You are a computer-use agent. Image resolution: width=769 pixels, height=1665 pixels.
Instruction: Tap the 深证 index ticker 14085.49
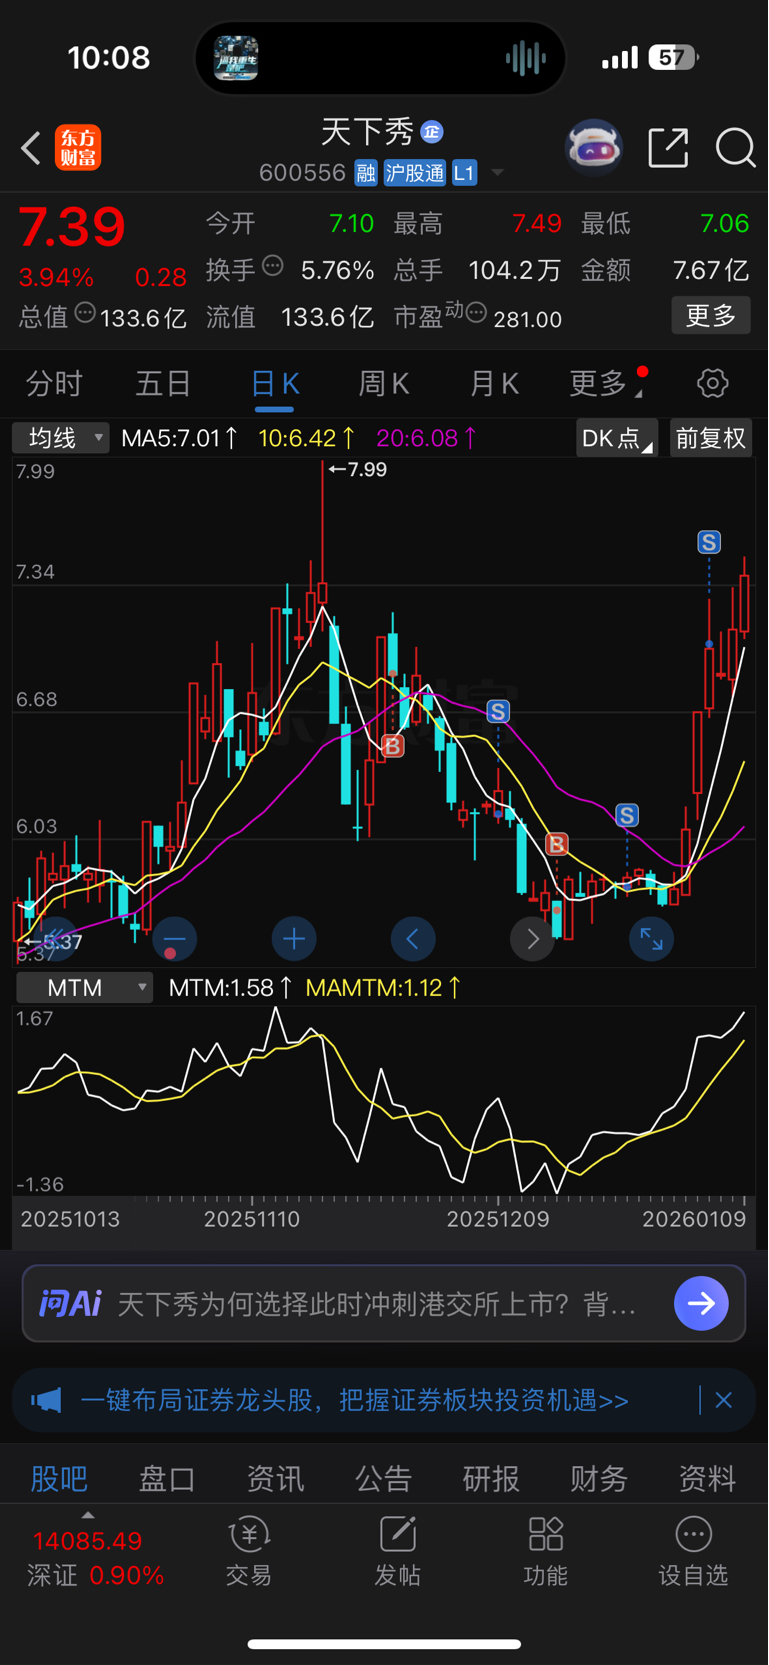88,1541
